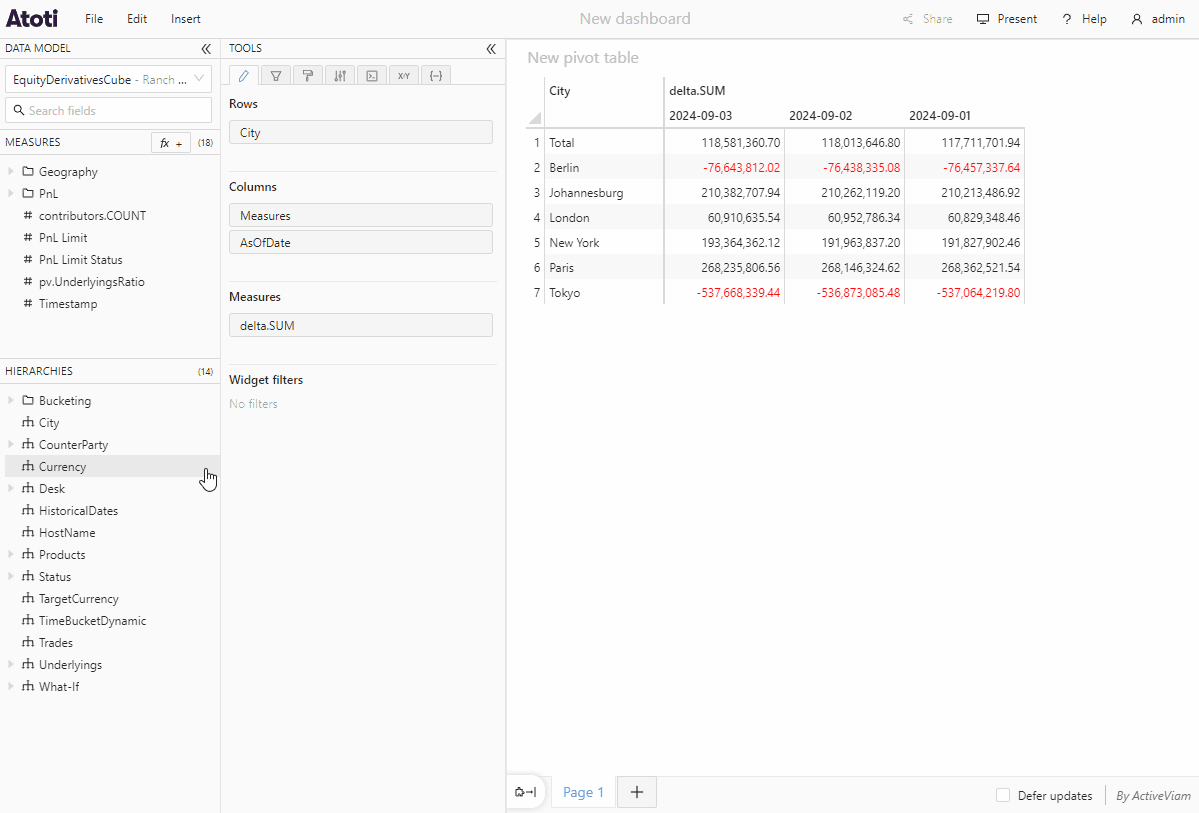Select the Timestamp measure
The width and height of the screenshot is (1199, 813).
click(68, 304)
